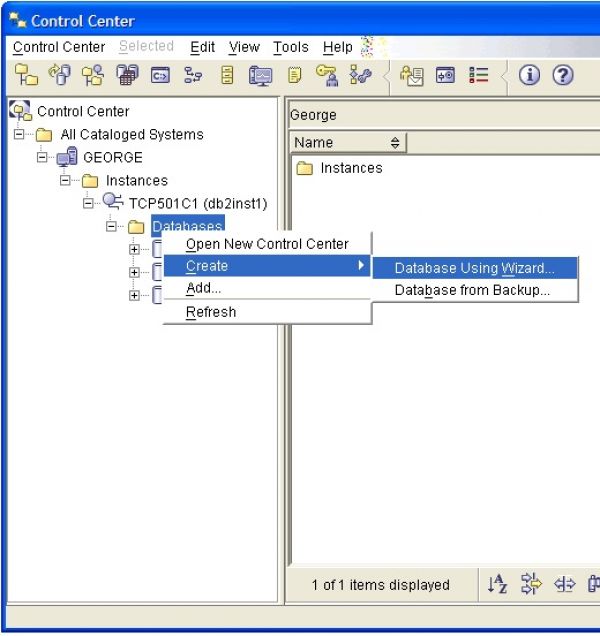Open the Task Center icon

point(193,75)
